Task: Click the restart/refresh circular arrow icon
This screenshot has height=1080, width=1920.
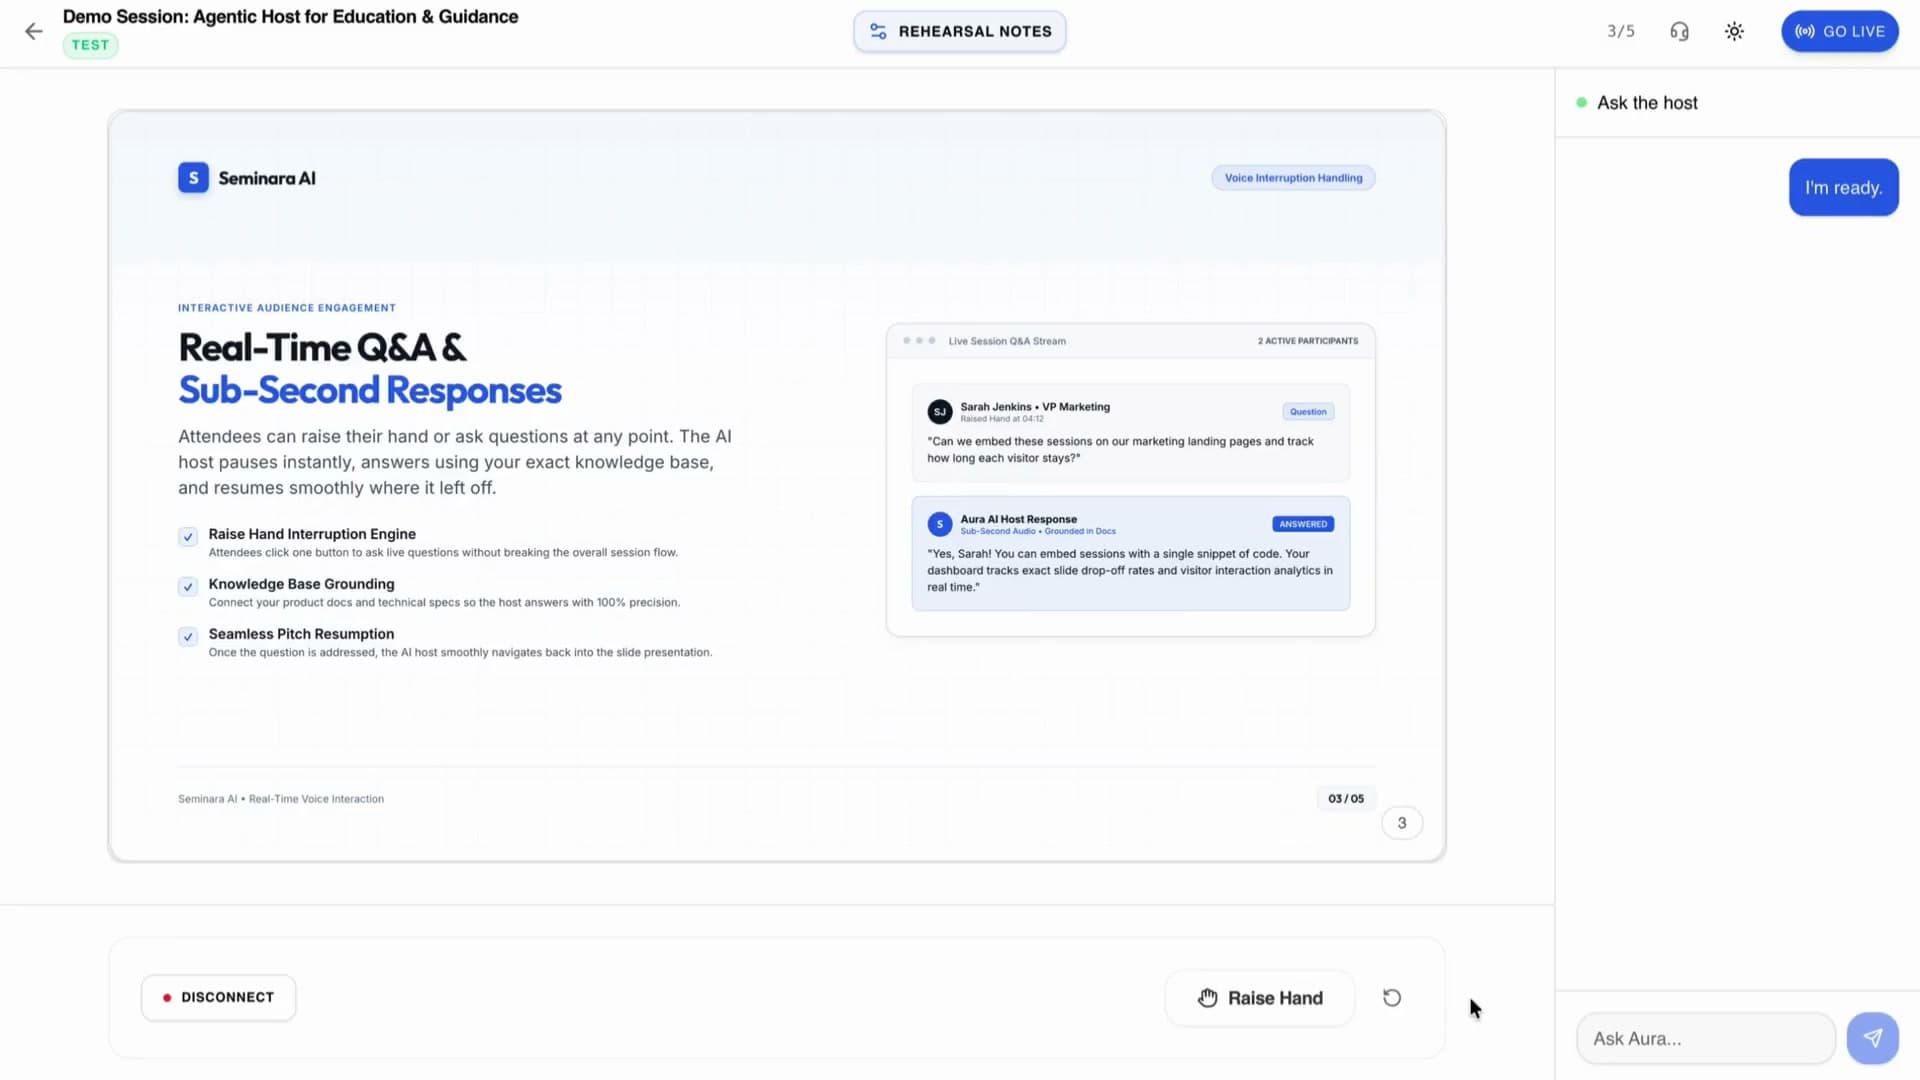Action: click(1392, 998)
